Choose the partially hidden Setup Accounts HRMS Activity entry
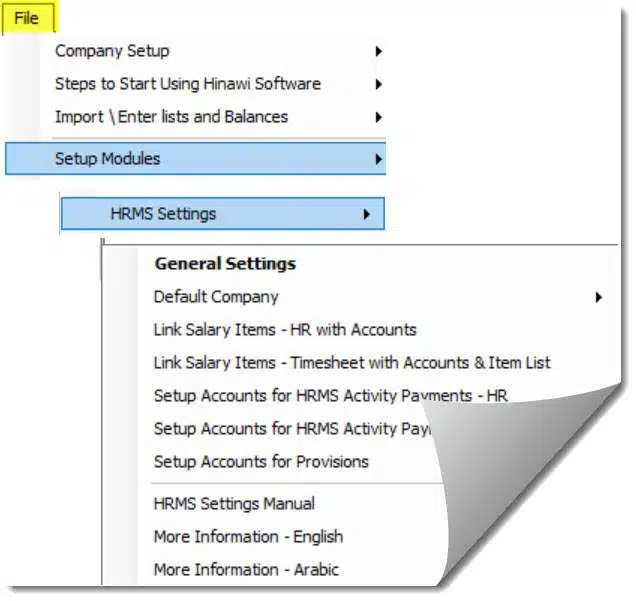The image size is (636, 601). point(292,429)
